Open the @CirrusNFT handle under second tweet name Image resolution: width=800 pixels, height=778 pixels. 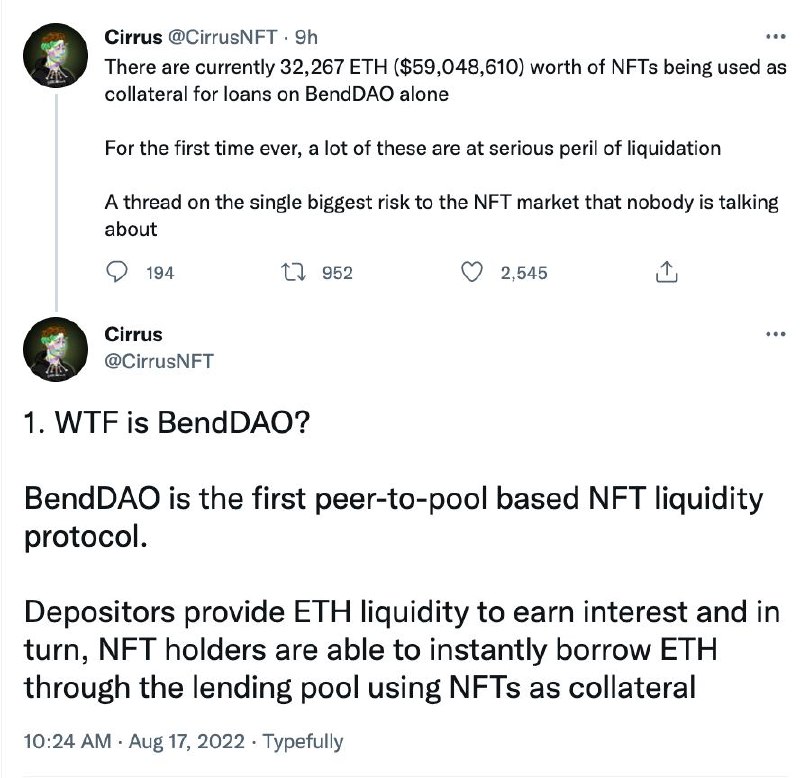[159, 361]
